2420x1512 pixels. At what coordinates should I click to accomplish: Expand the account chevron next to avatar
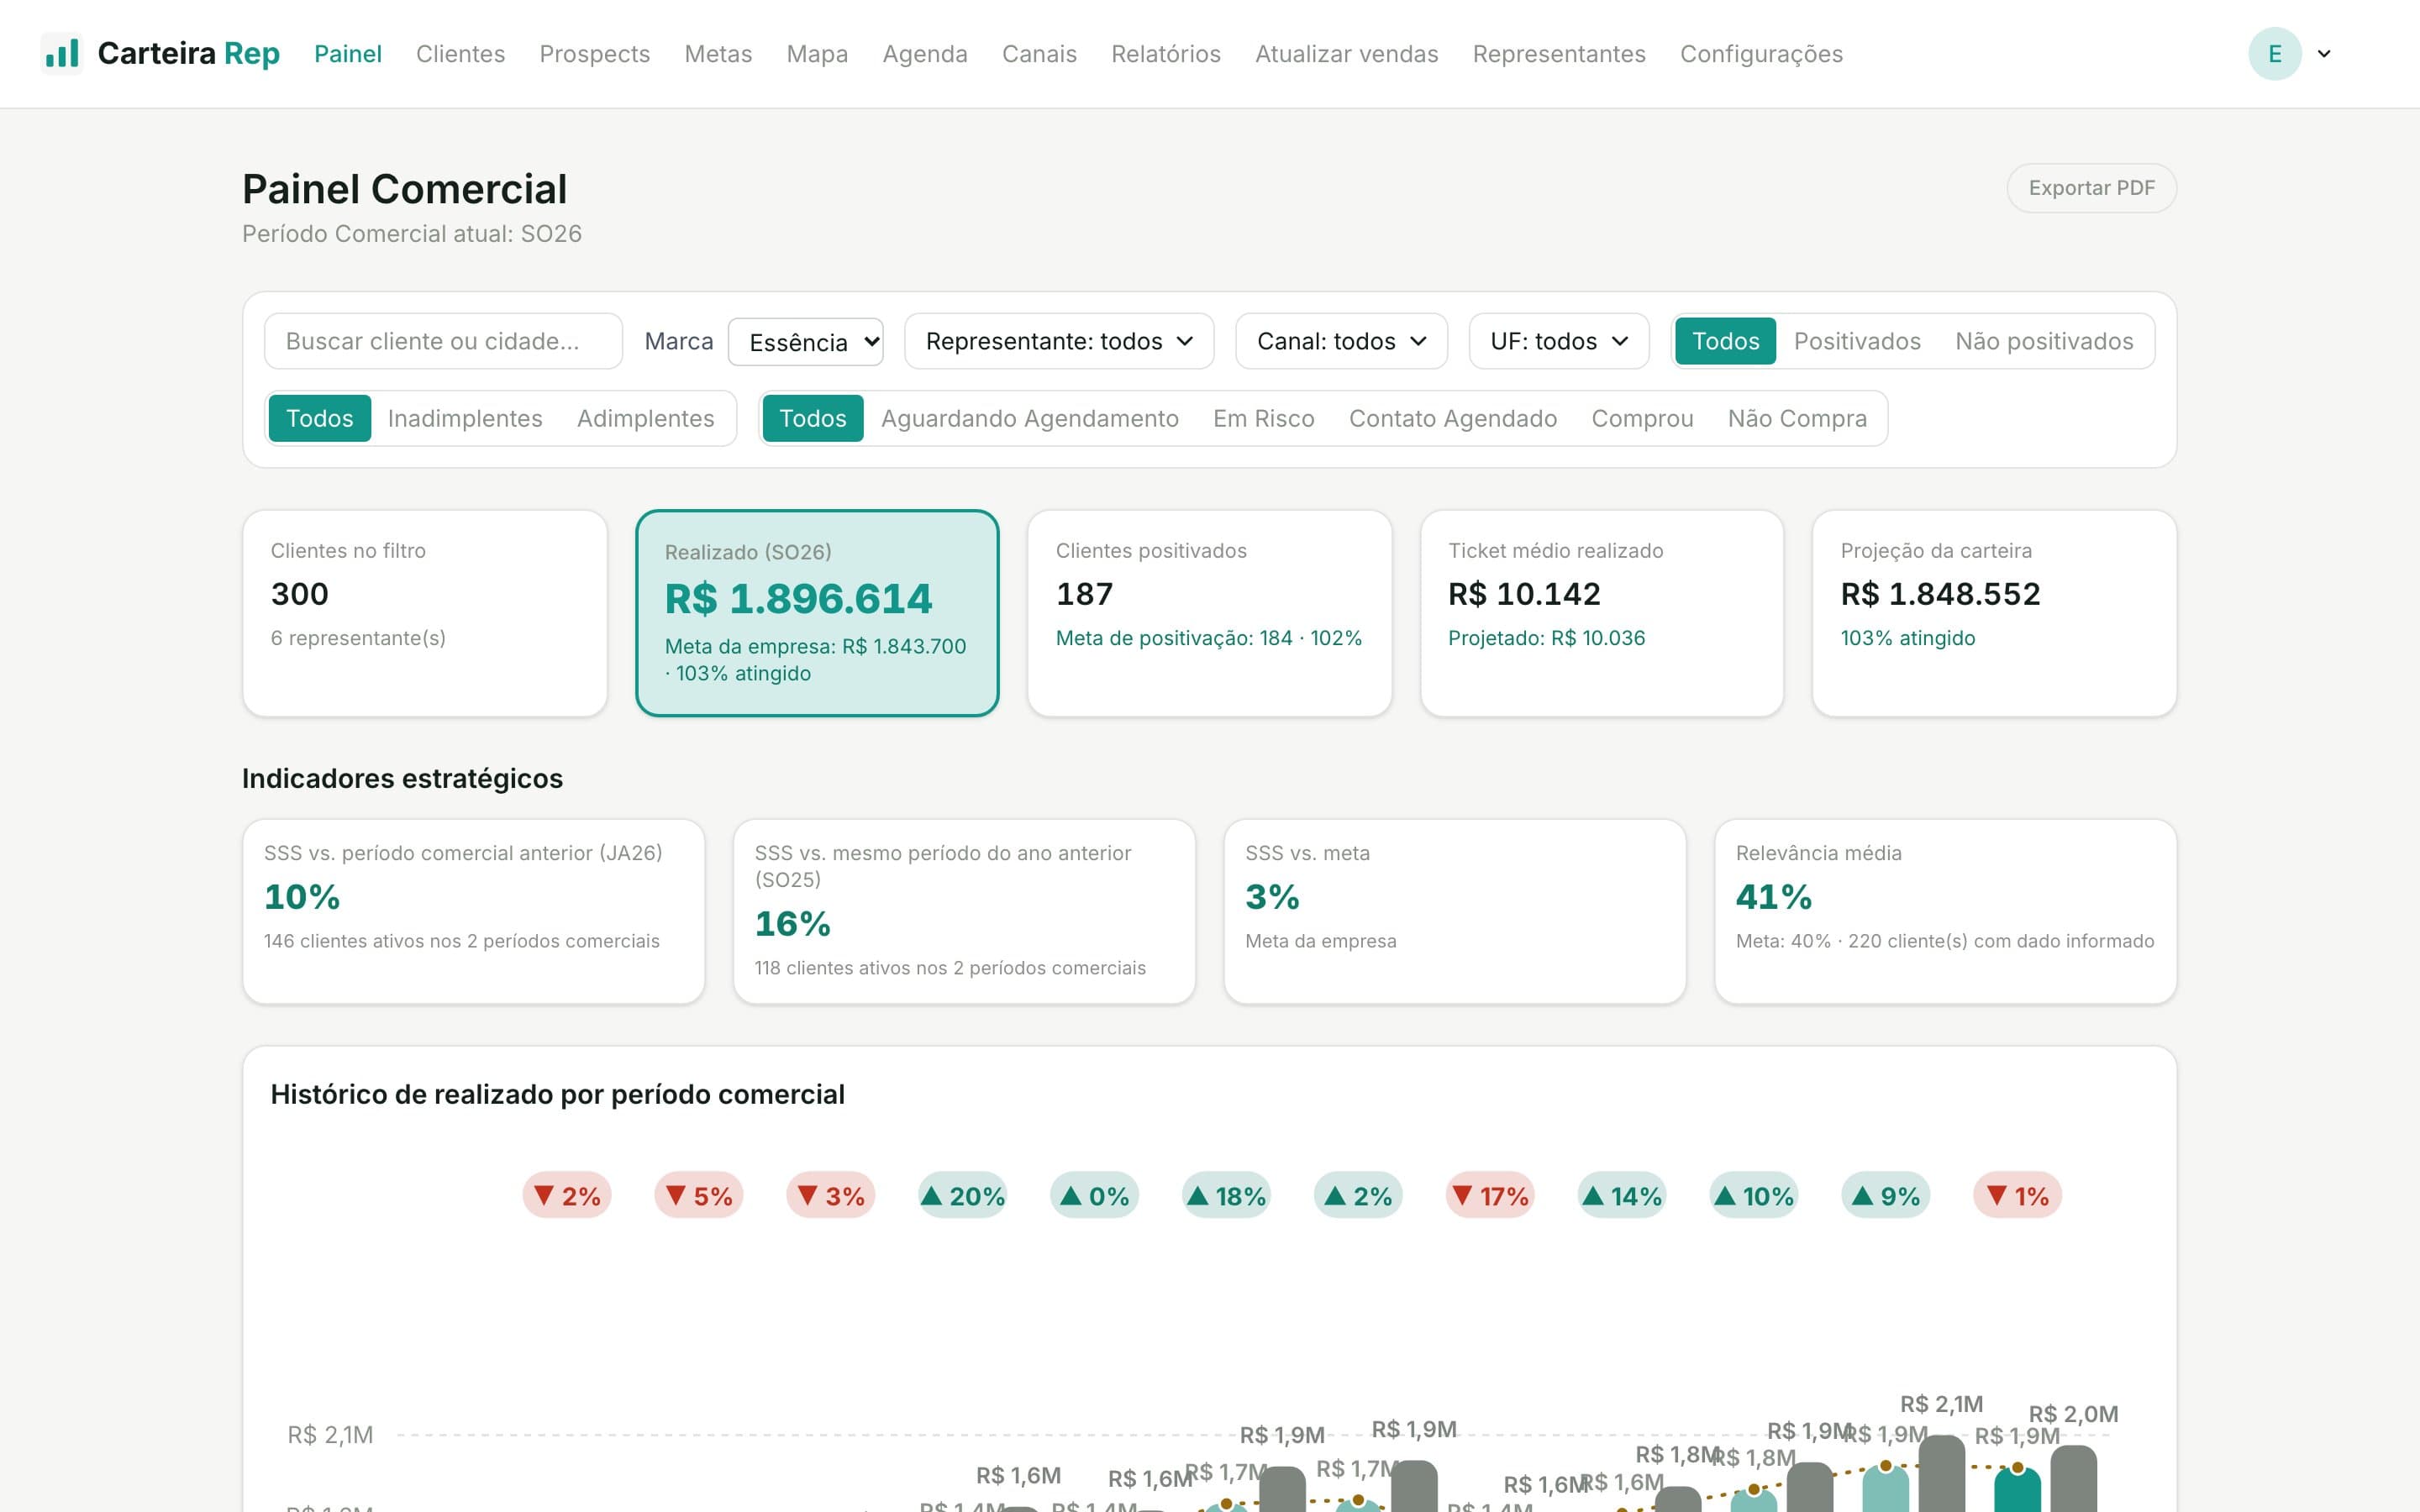pos(2324,54)
